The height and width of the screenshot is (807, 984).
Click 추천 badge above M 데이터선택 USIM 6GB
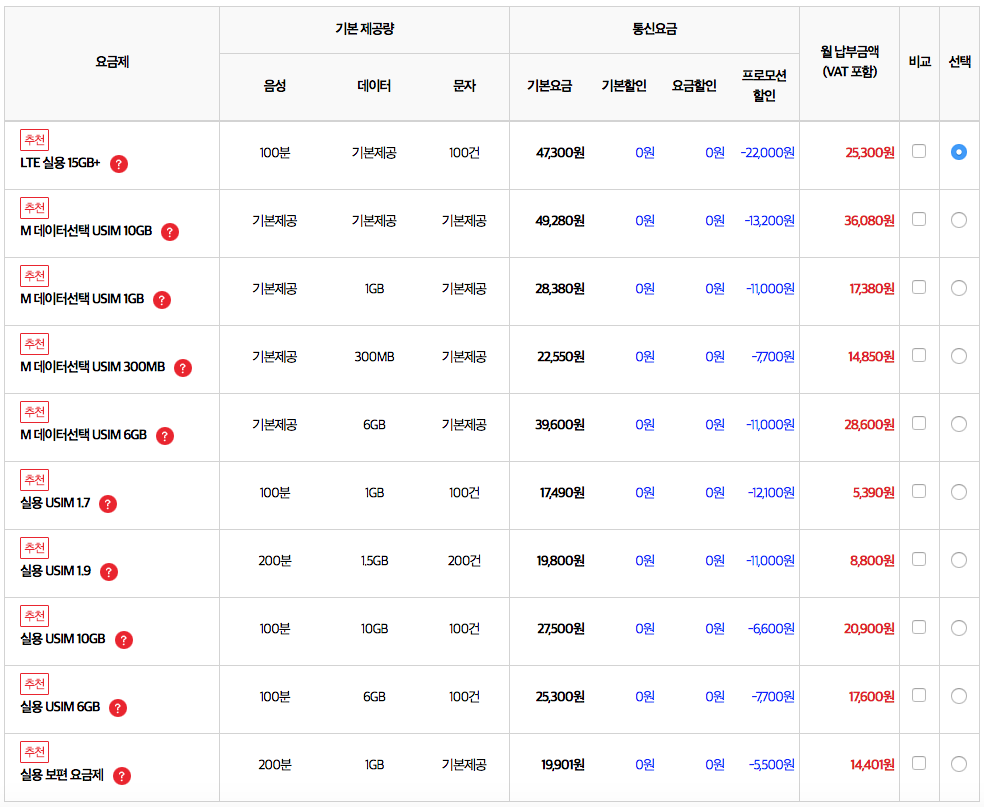35,412
